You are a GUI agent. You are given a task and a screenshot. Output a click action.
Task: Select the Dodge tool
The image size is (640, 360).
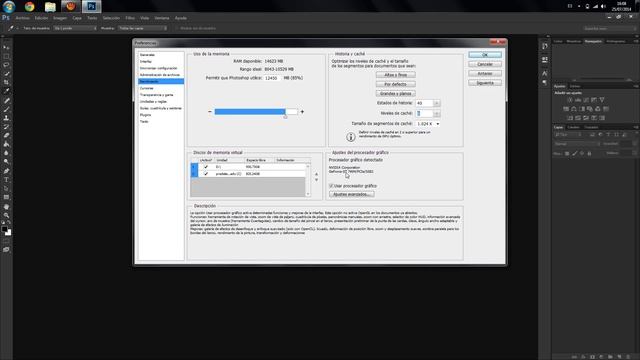6,162
